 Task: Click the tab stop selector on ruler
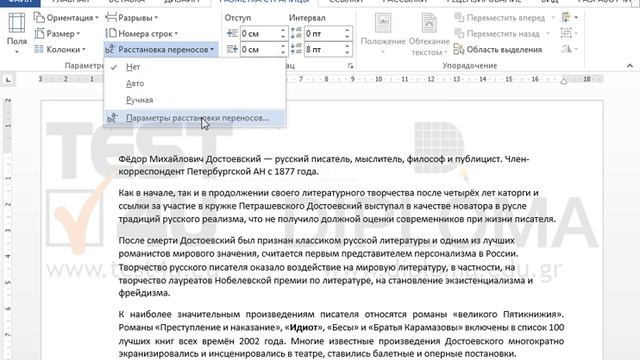coord(8,80)
